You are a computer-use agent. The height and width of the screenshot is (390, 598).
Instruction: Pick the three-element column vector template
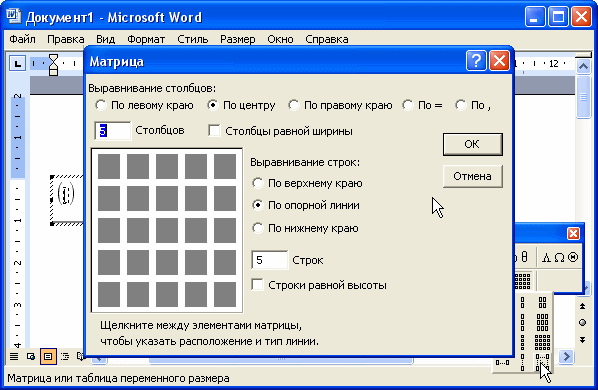coord(522,322)
